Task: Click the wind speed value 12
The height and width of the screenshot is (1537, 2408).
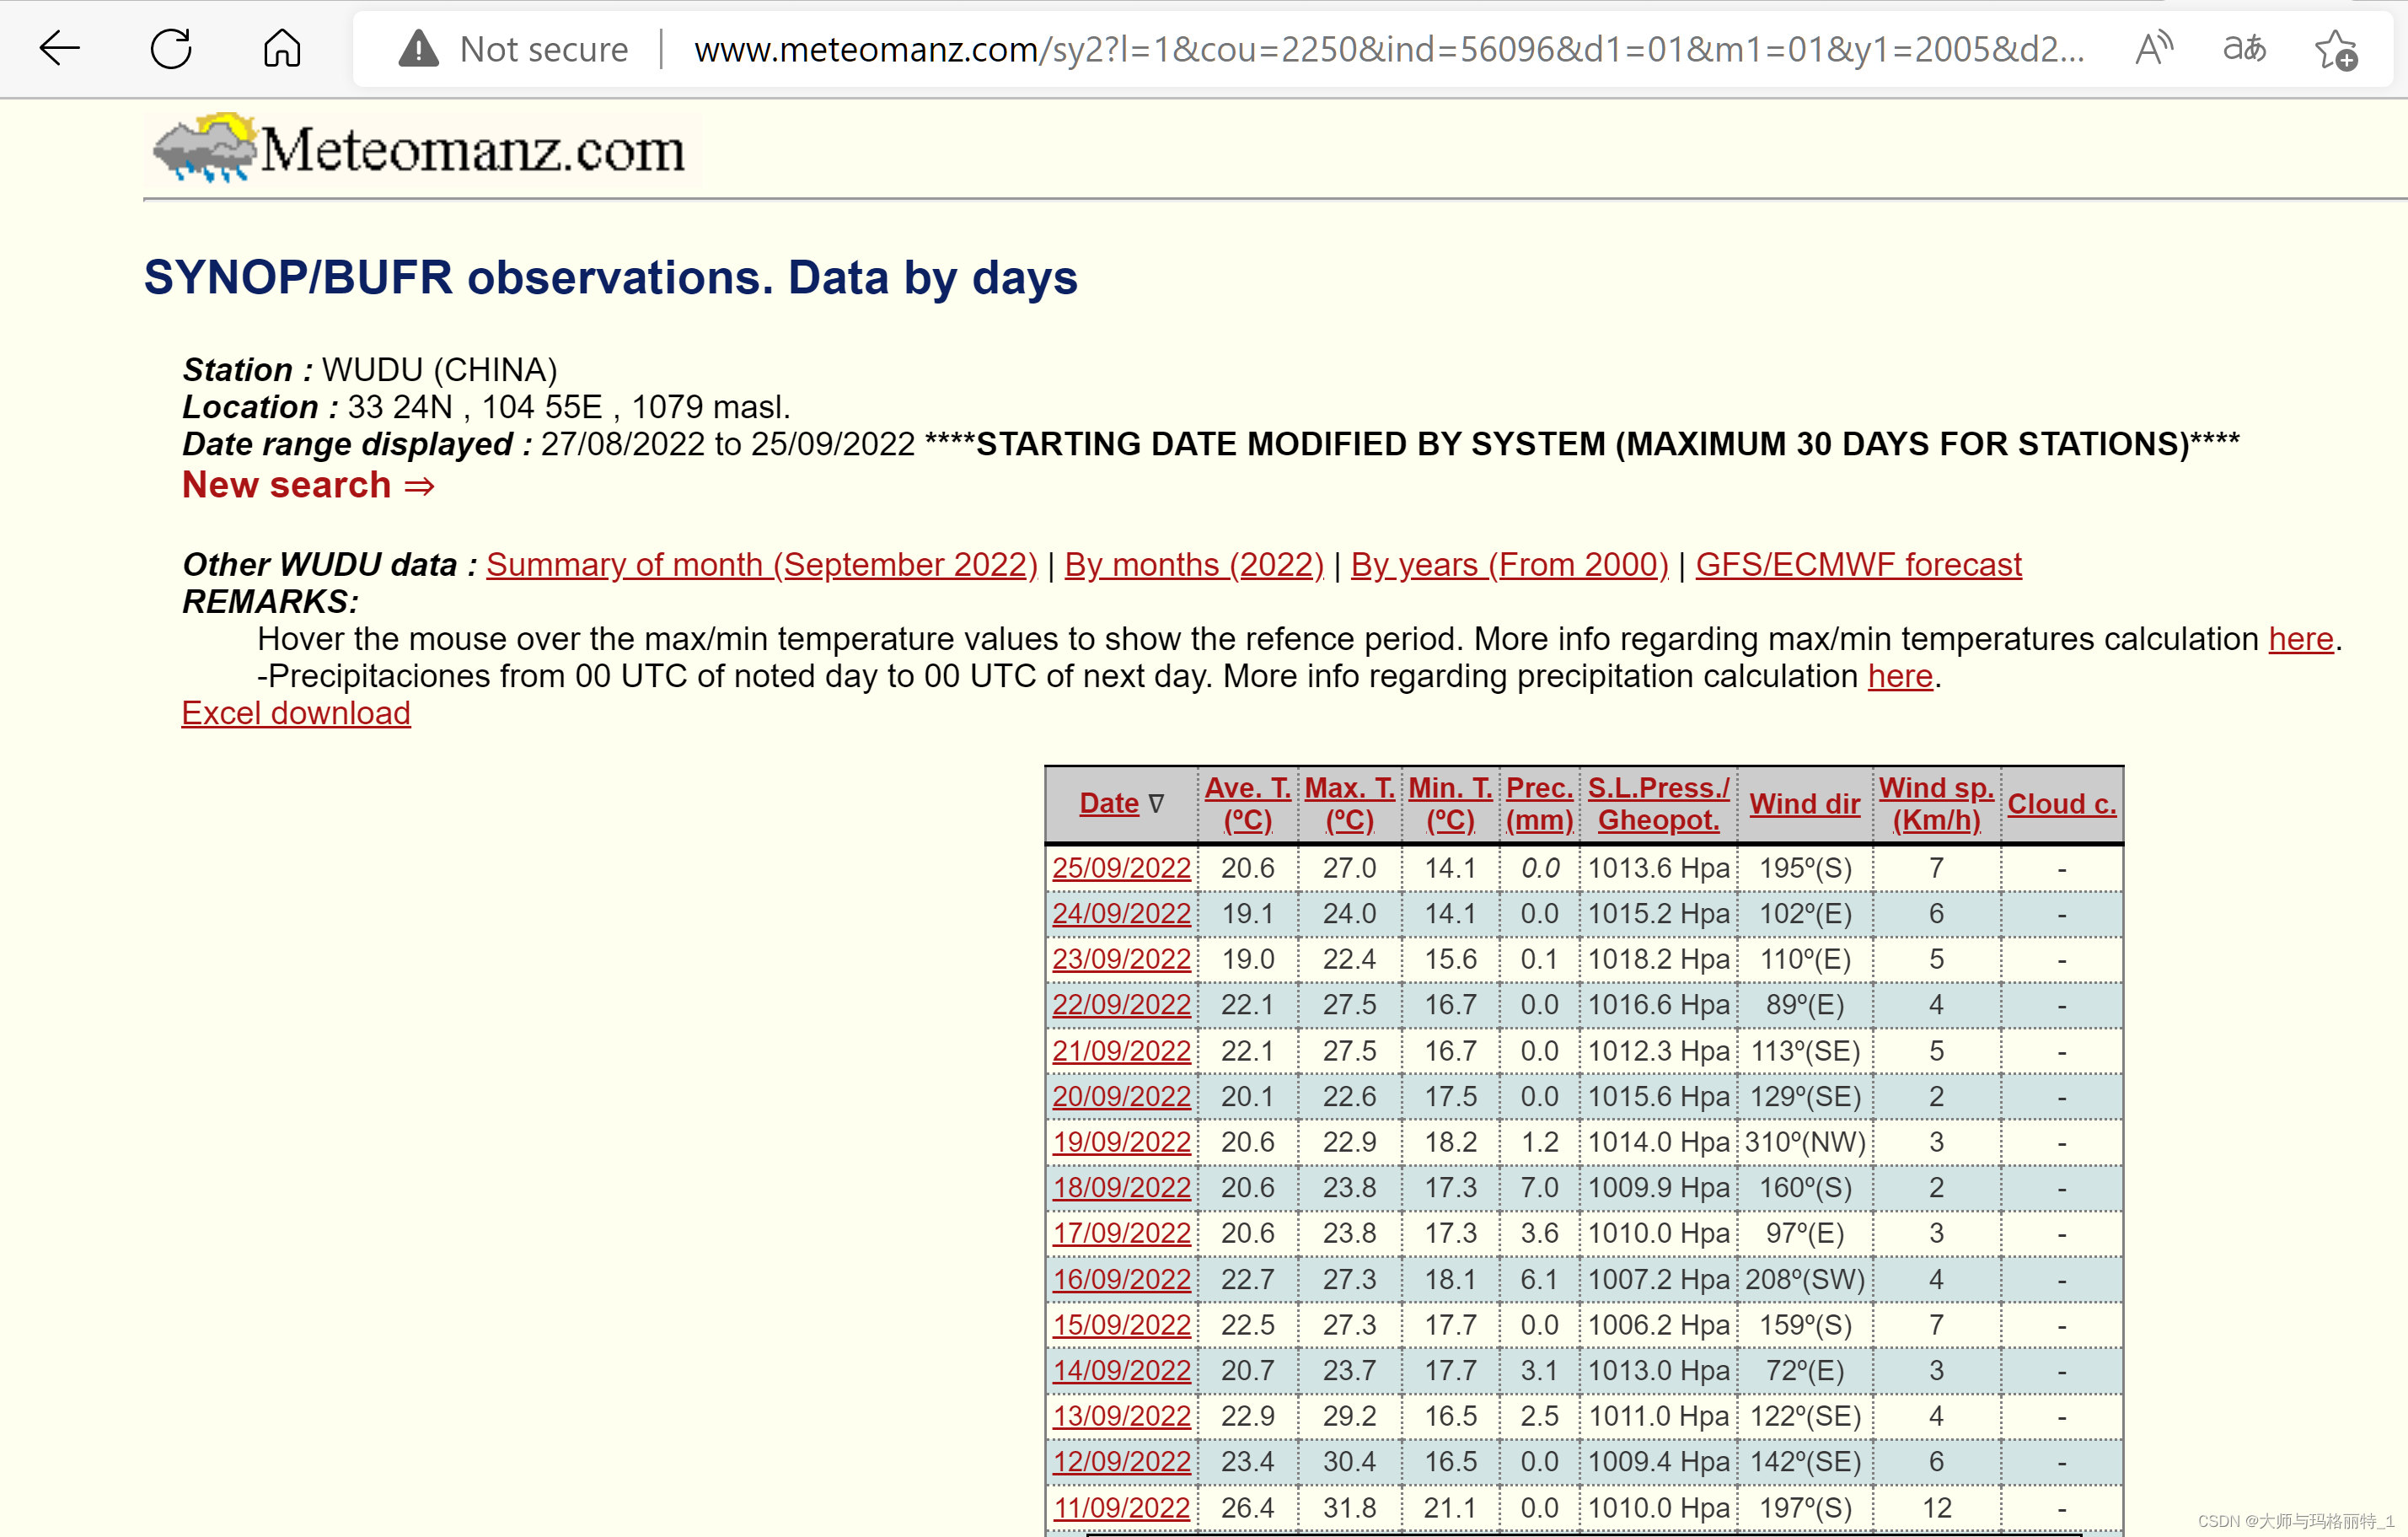Action: tap(1936, 1508)
